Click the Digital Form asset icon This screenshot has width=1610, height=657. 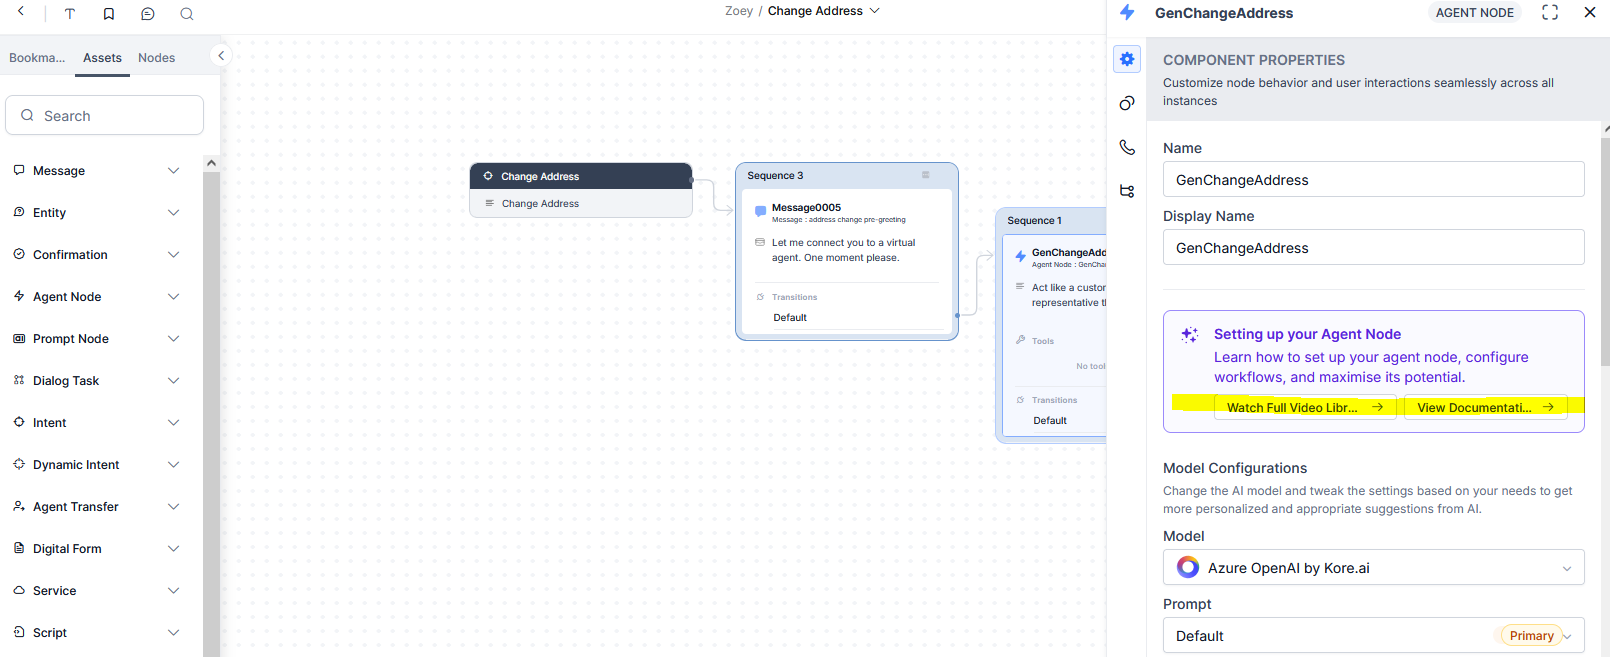click(x=19, y=548)
